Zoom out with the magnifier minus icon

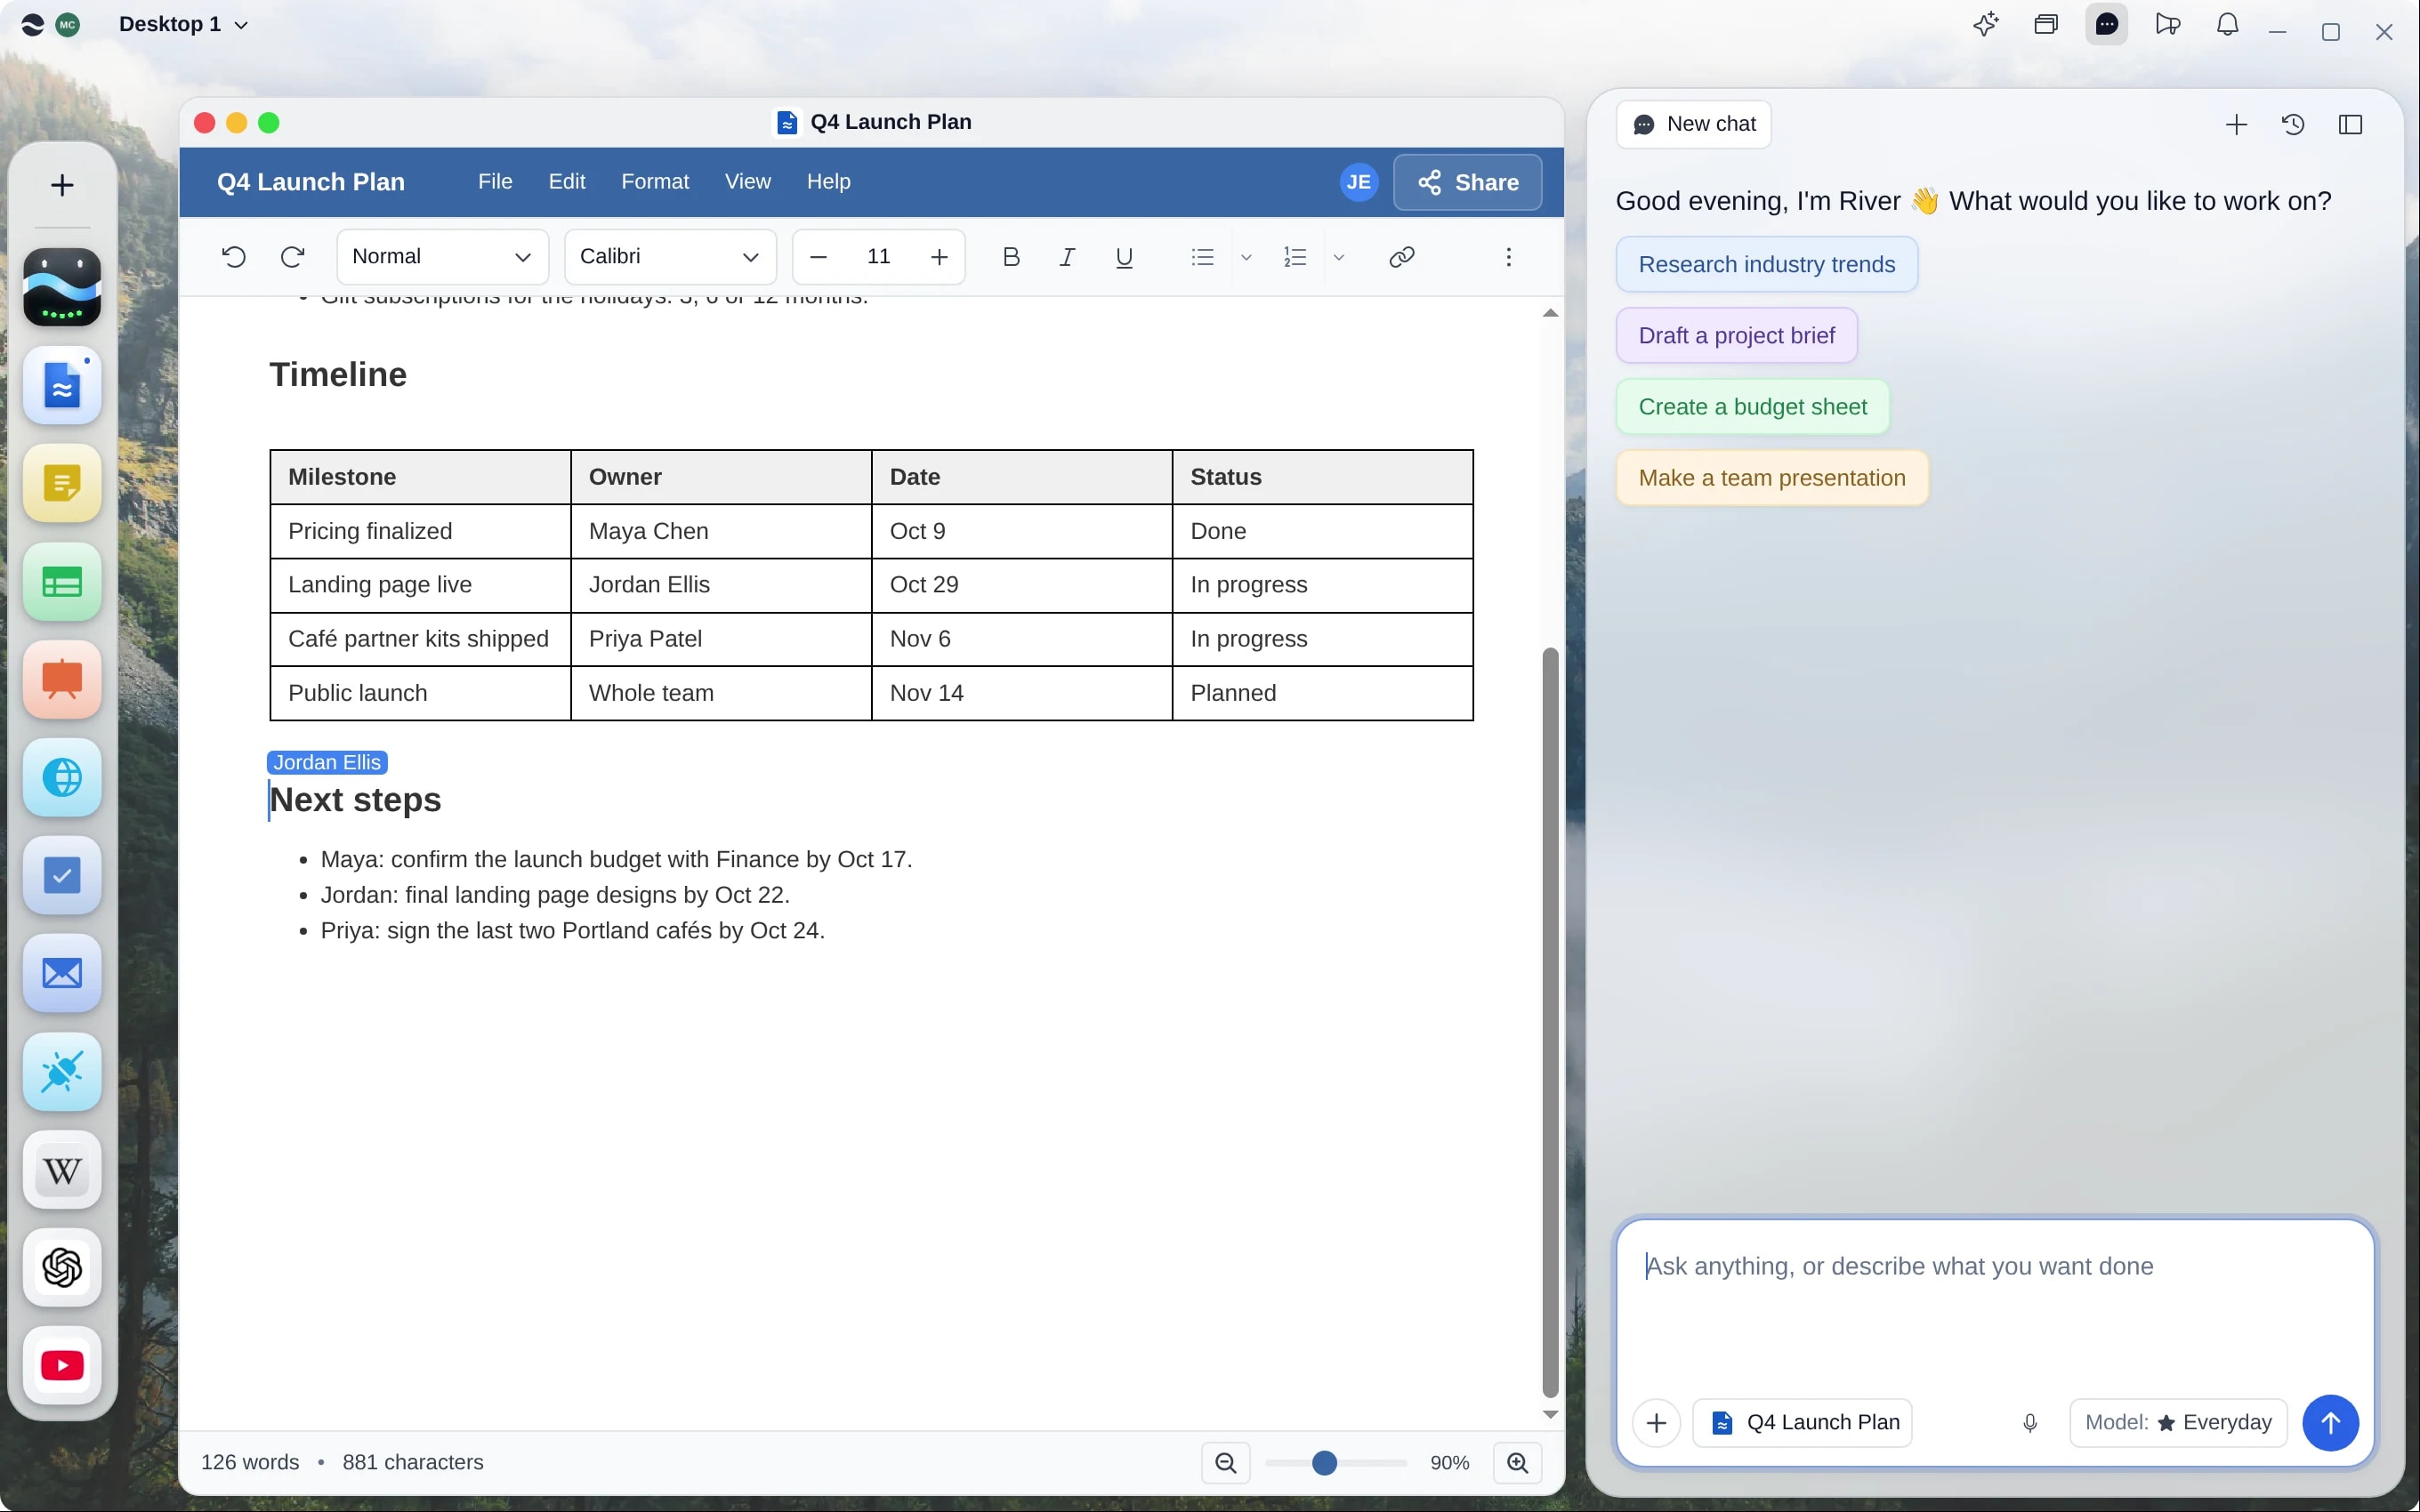(x=1225, y=1463)
